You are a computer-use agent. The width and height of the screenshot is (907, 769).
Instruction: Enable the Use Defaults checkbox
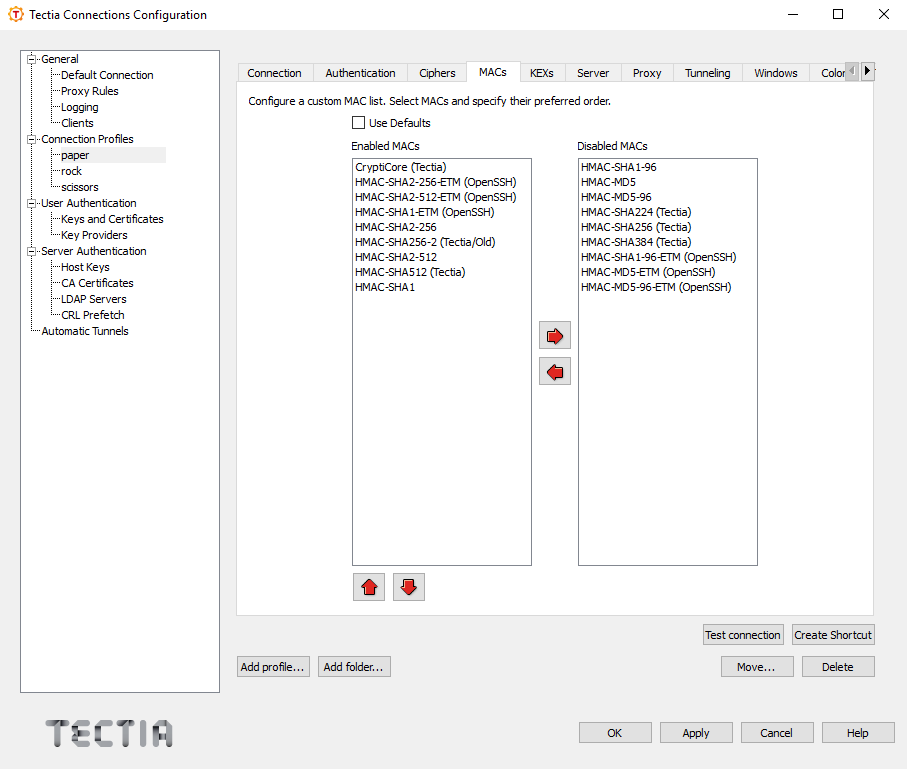point(358,122)
